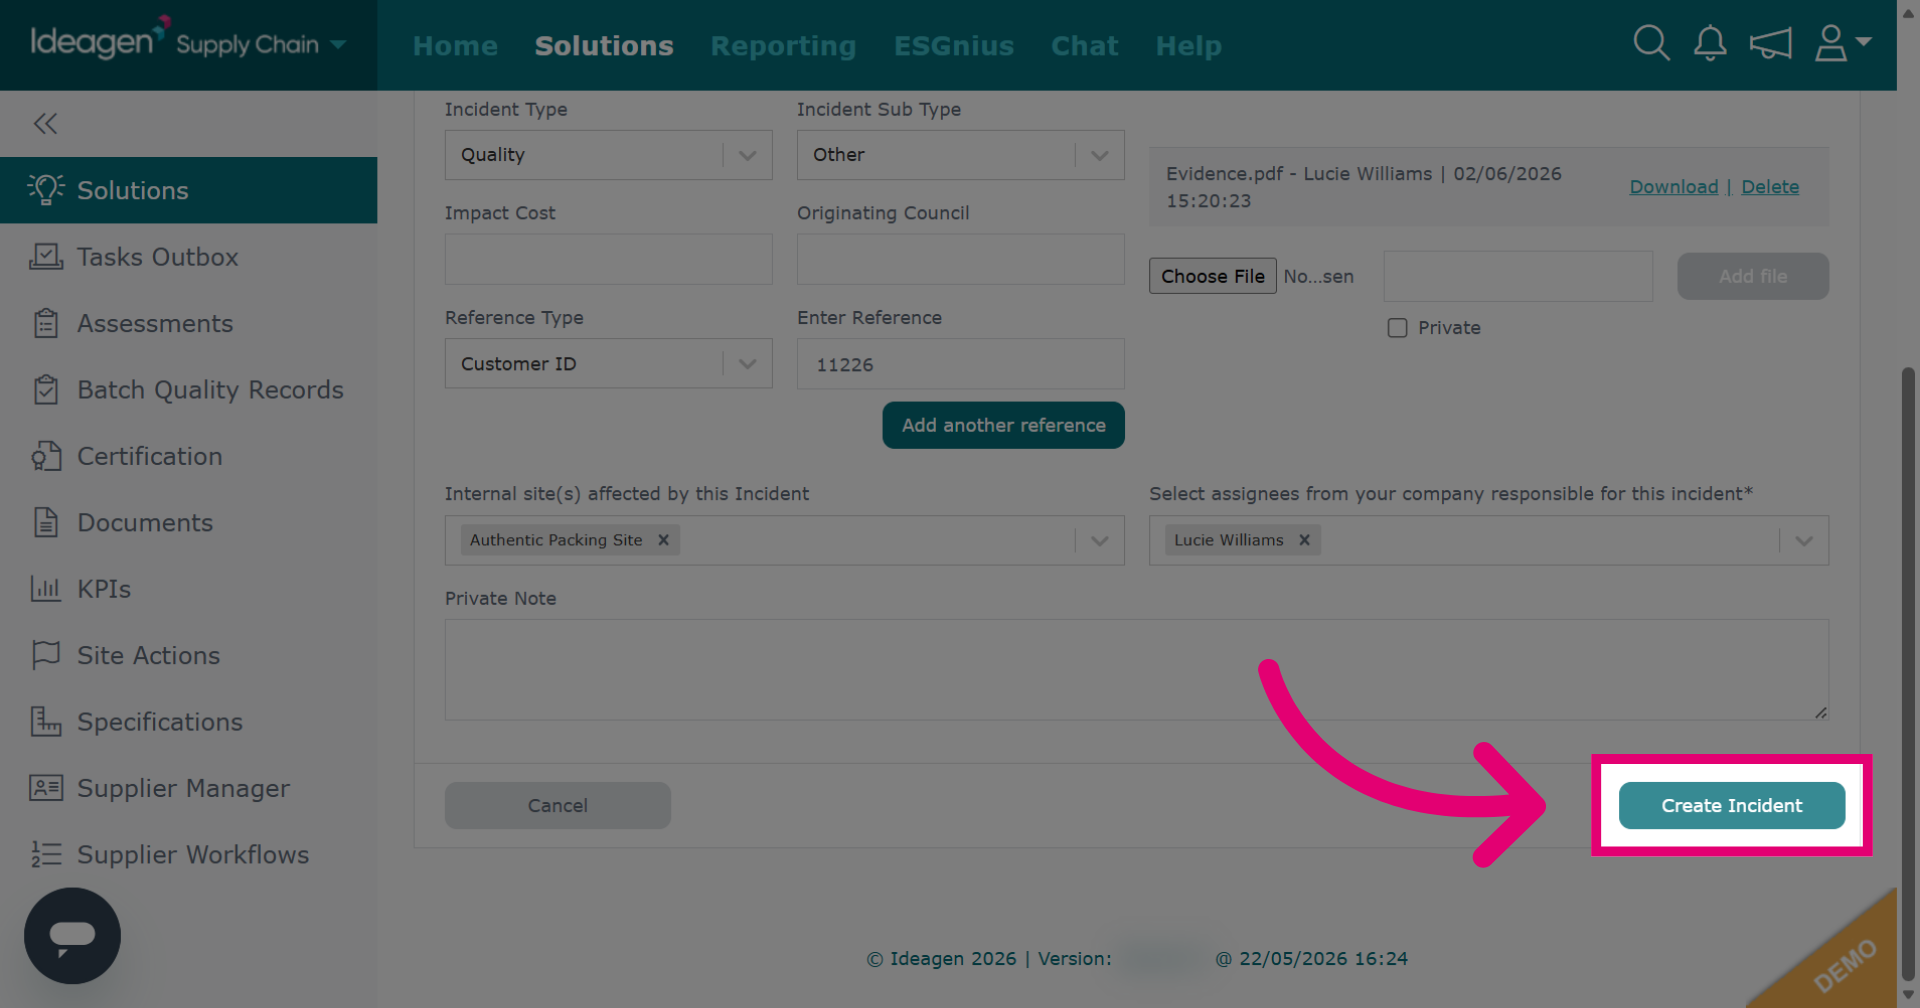Click the Add file button
The height and width of the screenshot is (1008, 1920).
[1753, 276]
